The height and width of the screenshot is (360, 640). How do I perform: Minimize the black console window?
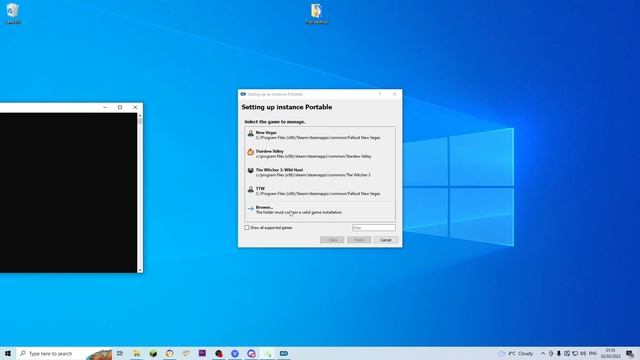point(105,107)
